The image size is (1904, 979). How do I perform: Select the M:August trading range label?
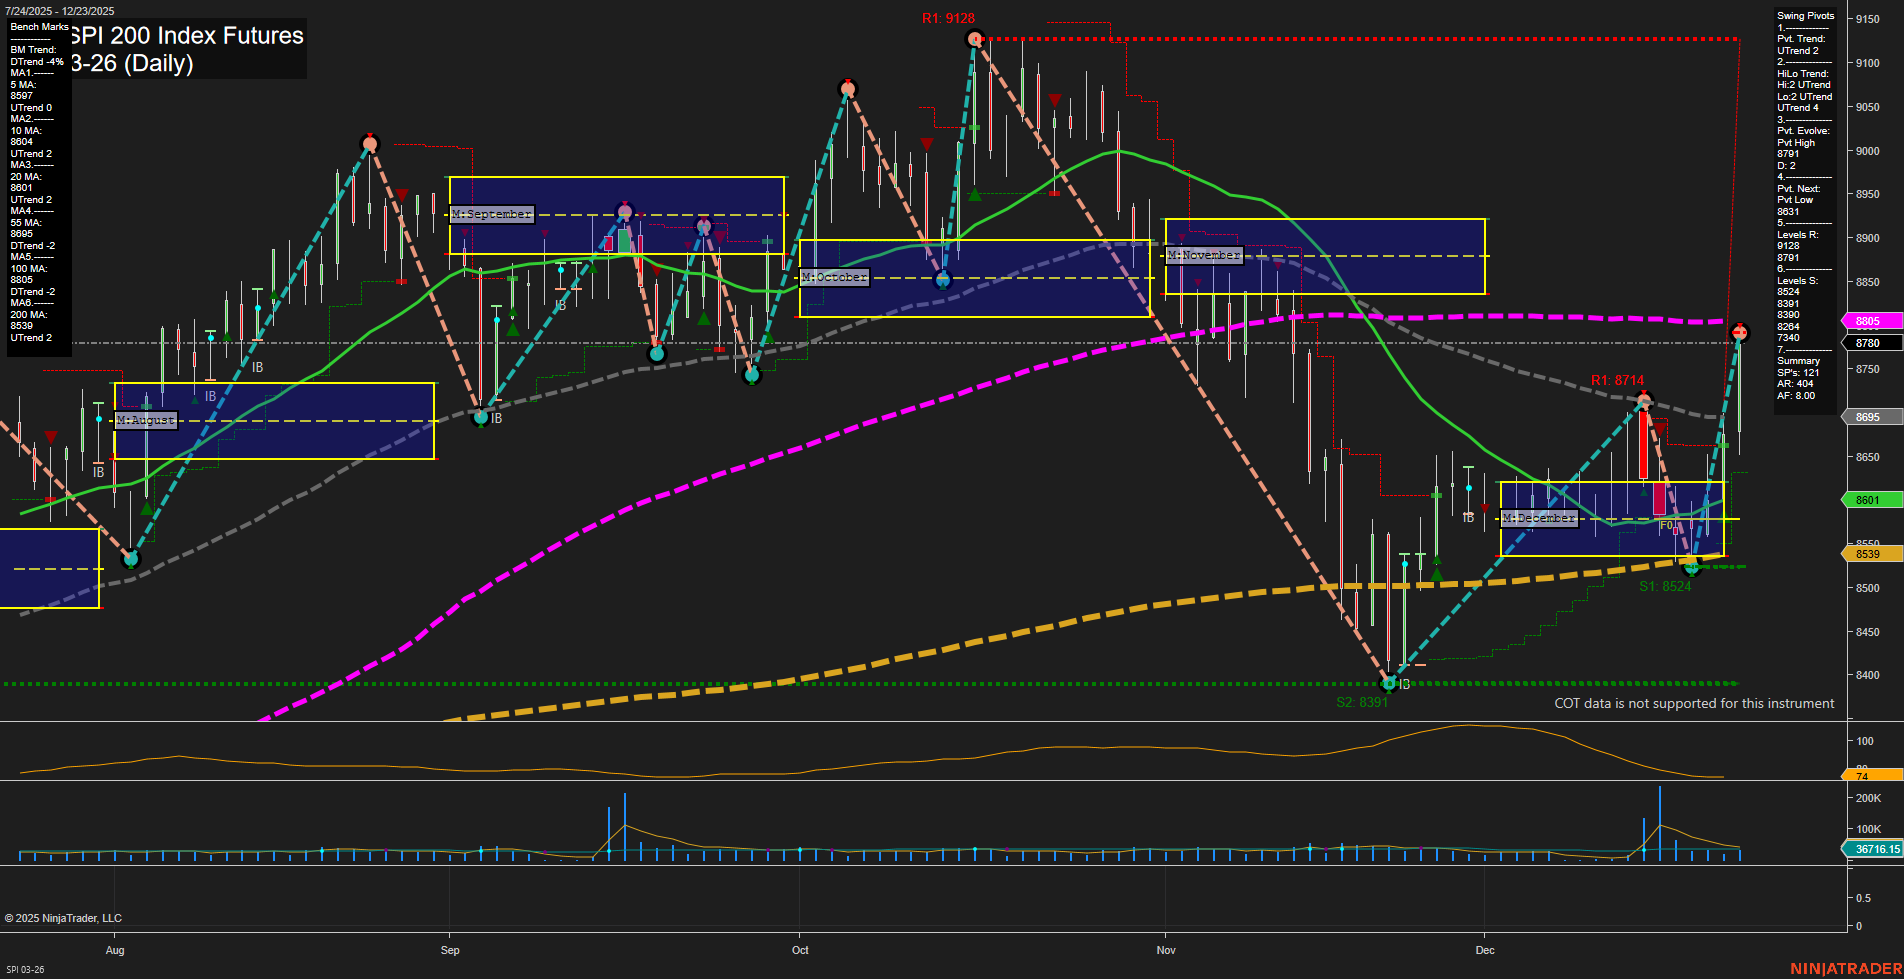pos(145,420)
